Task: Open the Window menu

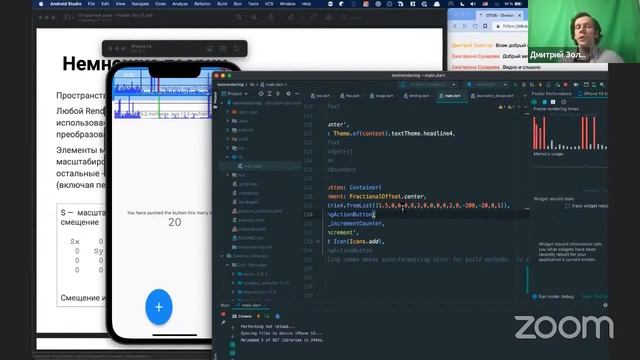Action: point(287,4)
